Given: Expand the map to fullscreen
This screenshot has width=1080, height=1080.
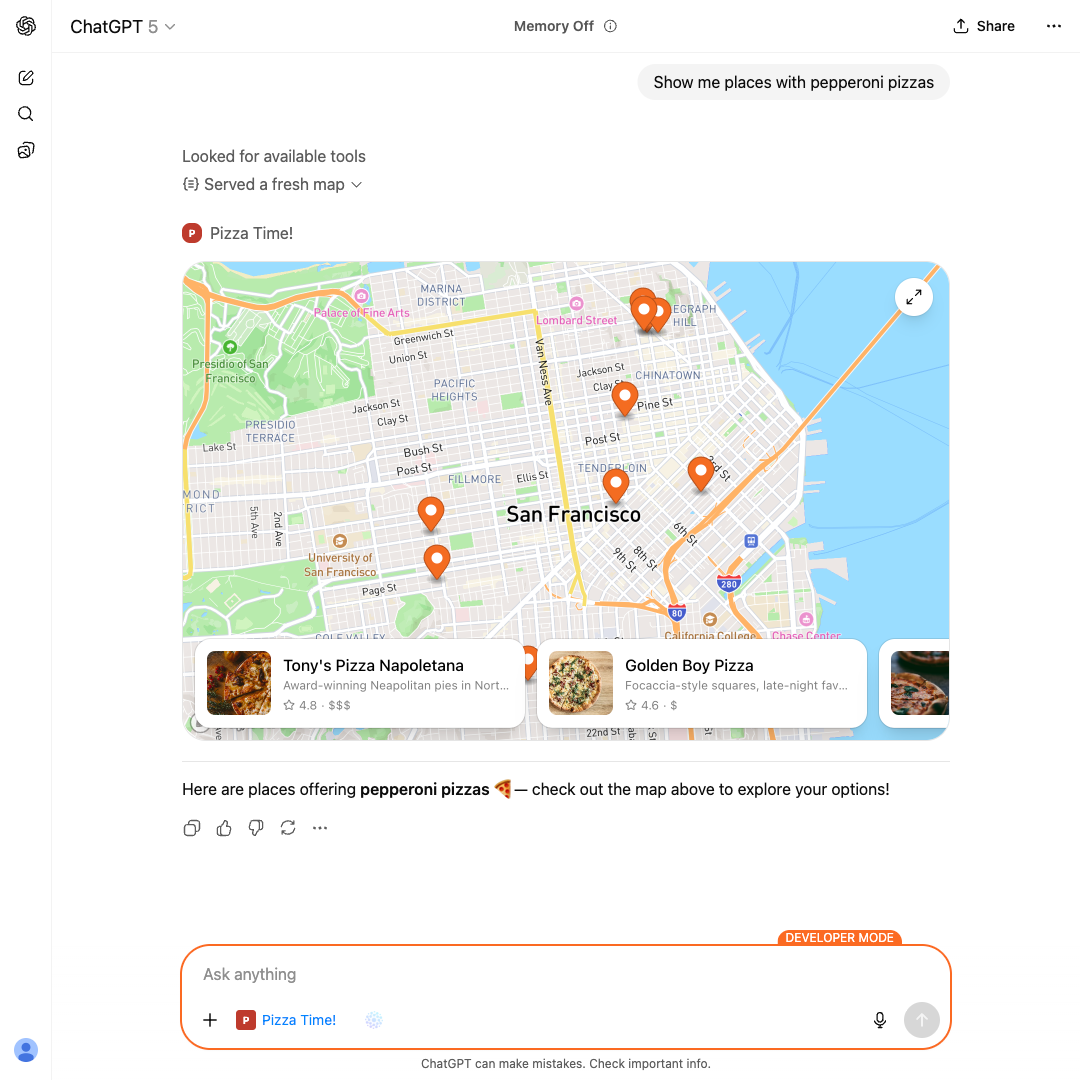Looking at the screenshot, I should (x=913, y=298).
